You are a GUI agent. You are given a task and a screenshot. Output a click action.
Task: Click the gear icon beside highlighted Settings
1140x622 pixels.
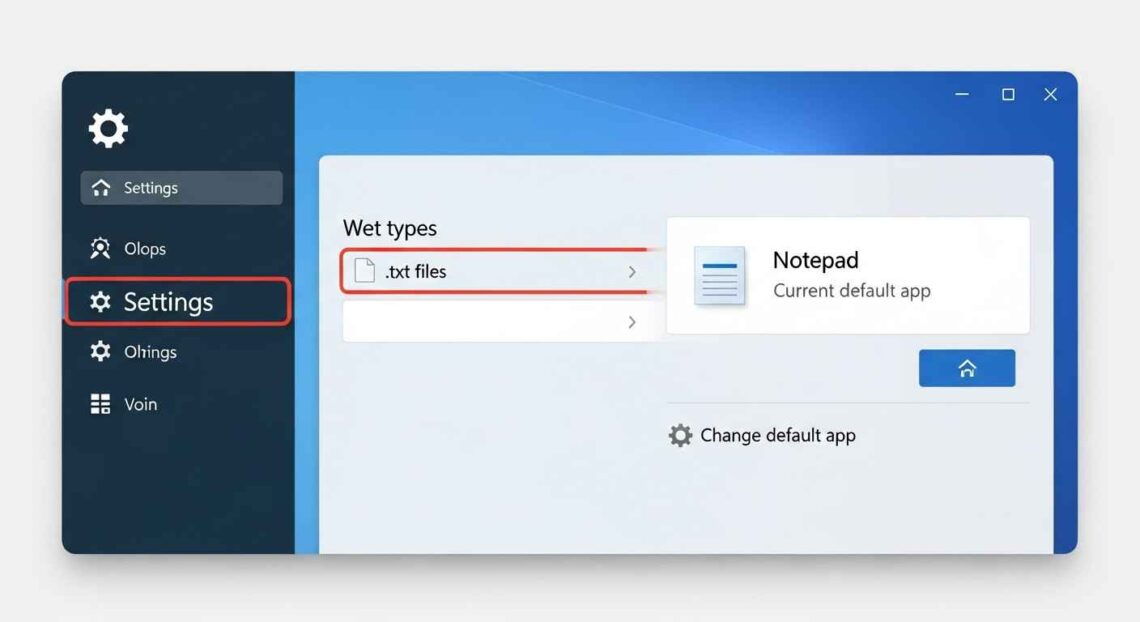point(100,302)
